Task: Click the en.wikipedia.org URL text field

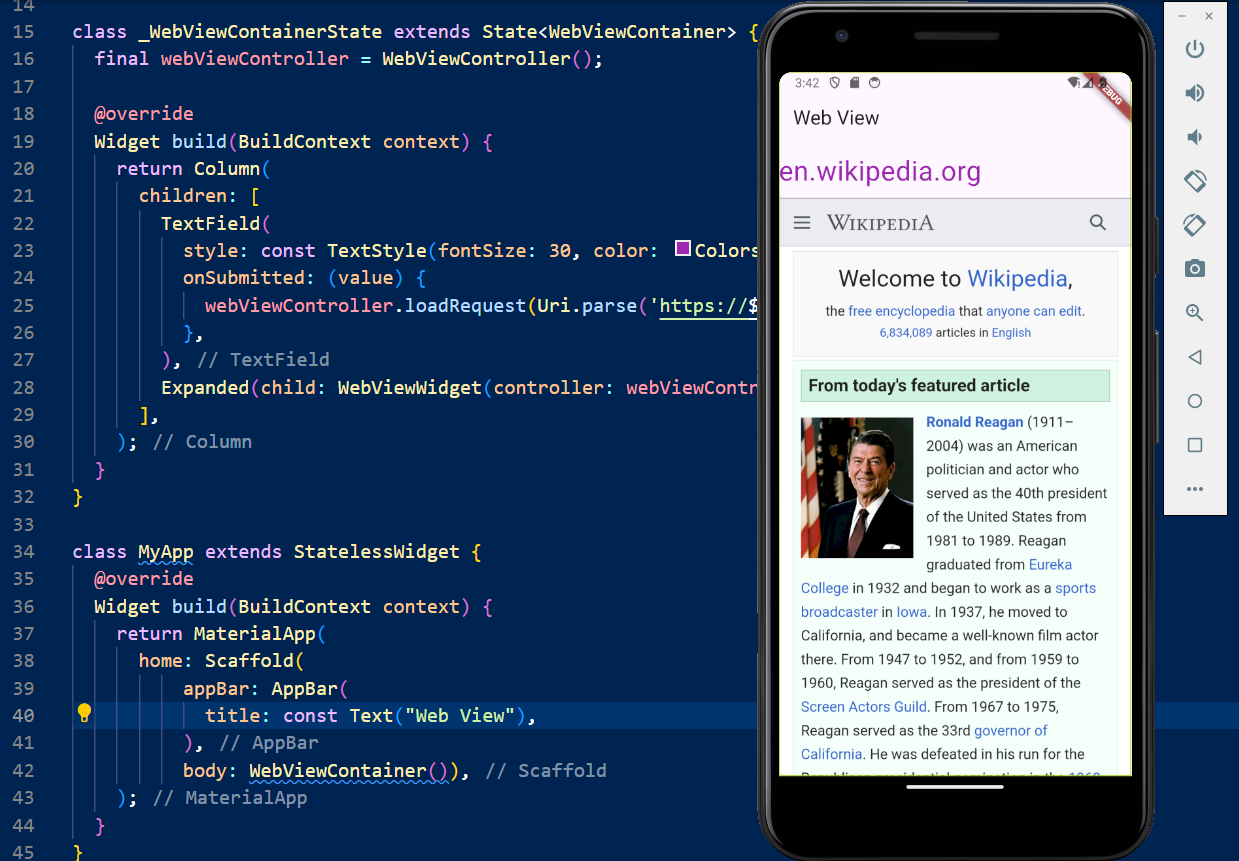Action: pos(880,172)
